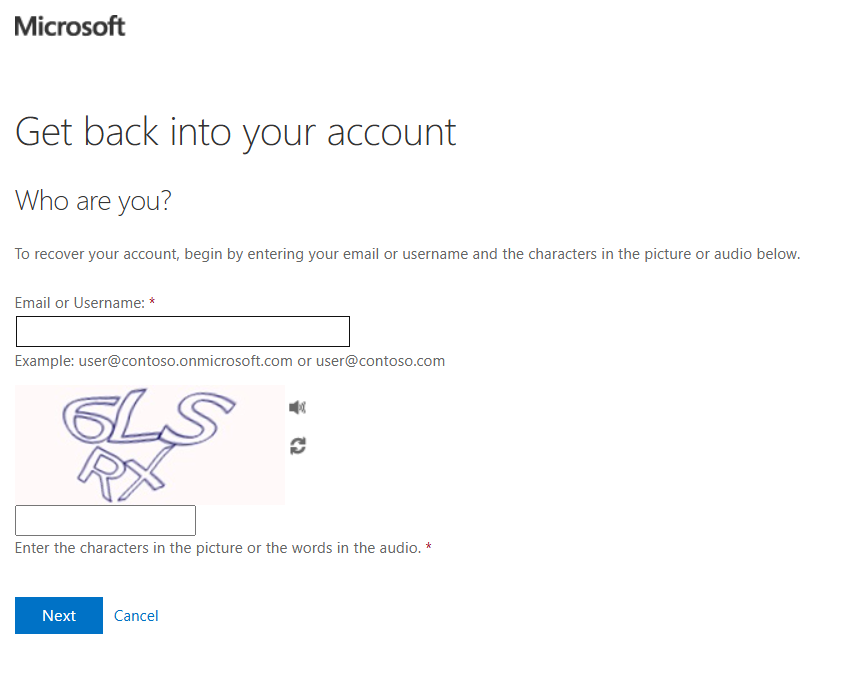
Task: Click the "To recover your account" instruction paragraph
Action: 407,254
